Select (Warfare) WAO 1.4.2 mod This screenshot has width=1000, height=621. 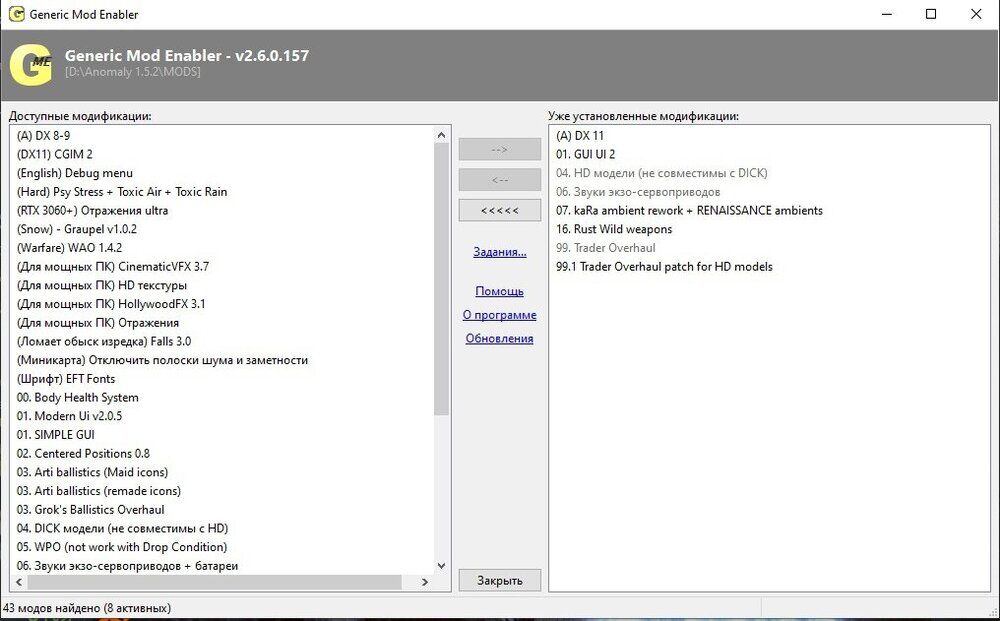click(69, 248)
